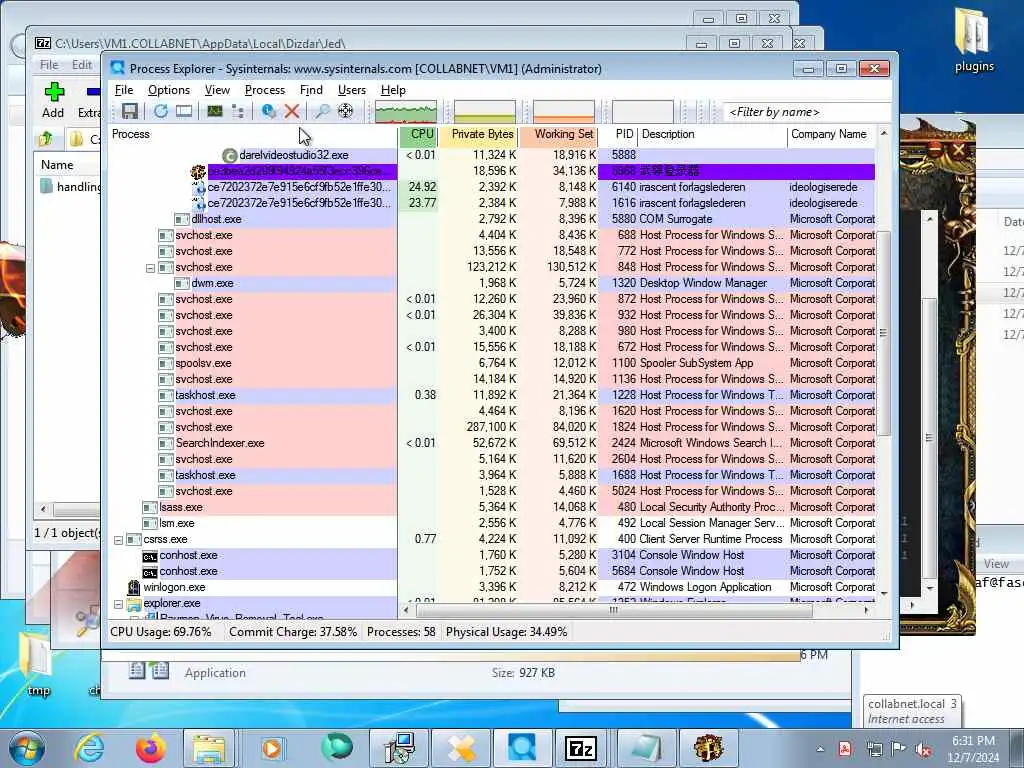This screenshot has height=768, width=1024.
Task: Click the Find Handle or DLL binoculars icon
Action: 322,111
